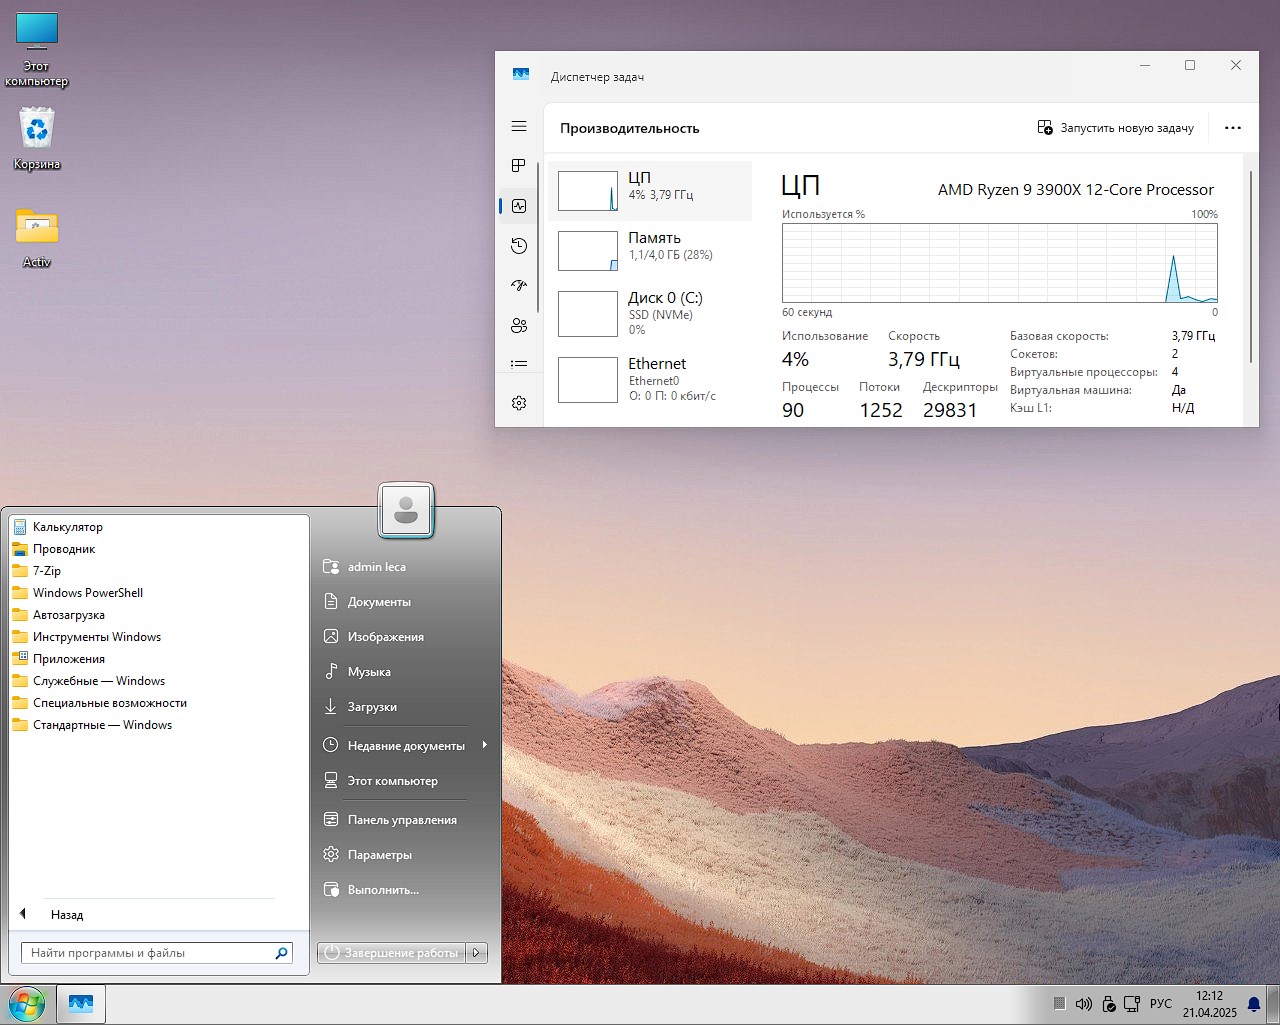Select the Ethernet resource in the Performance list

coord(650,379)
